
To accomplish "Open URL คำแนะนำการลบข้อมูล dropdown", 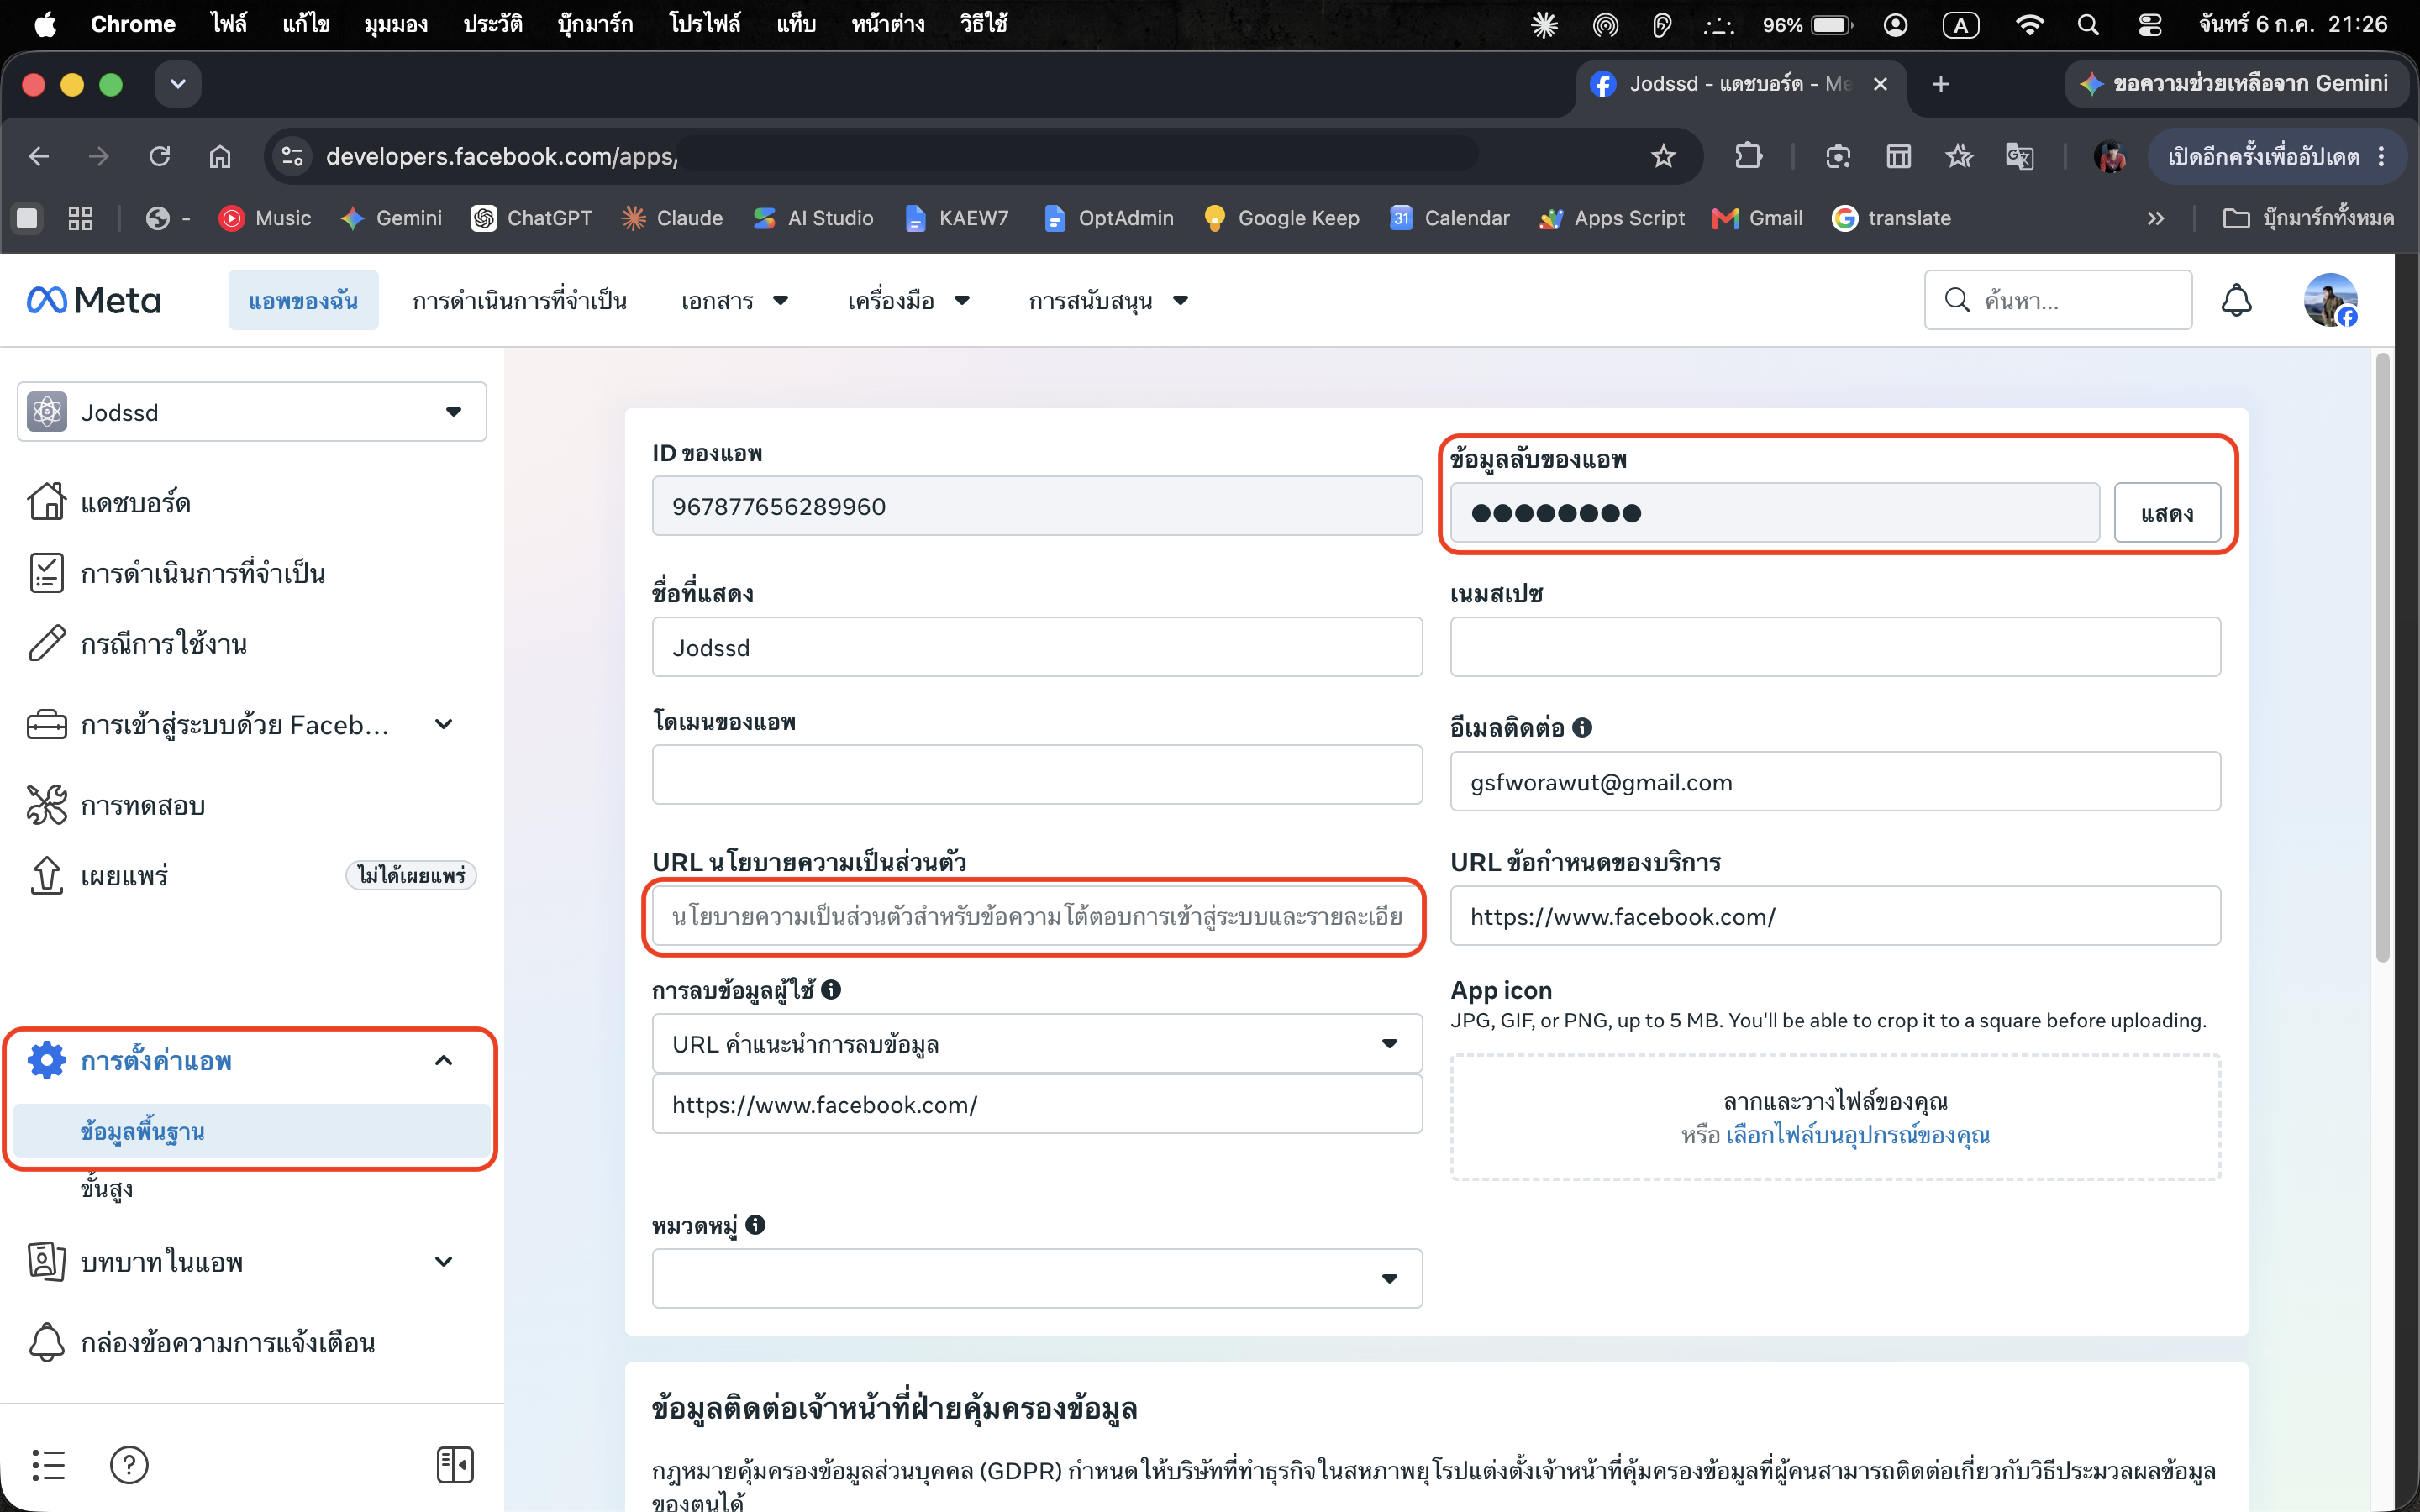I will [x=1037, y=1044].
